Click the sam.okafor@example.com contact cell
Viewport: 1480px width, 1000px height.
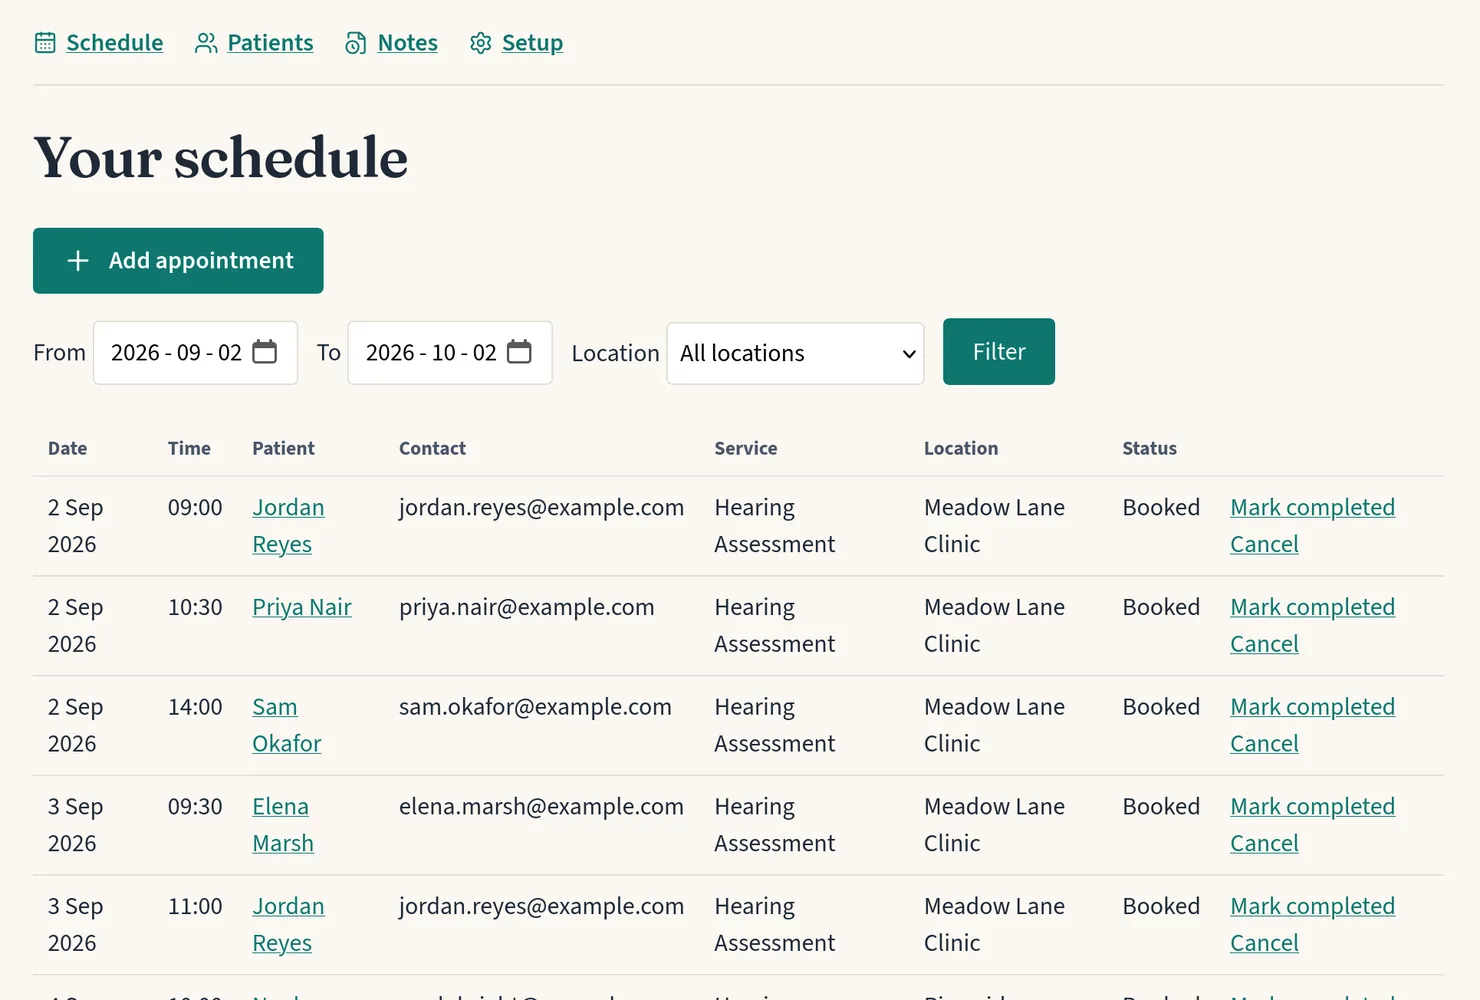coord(535,707)
